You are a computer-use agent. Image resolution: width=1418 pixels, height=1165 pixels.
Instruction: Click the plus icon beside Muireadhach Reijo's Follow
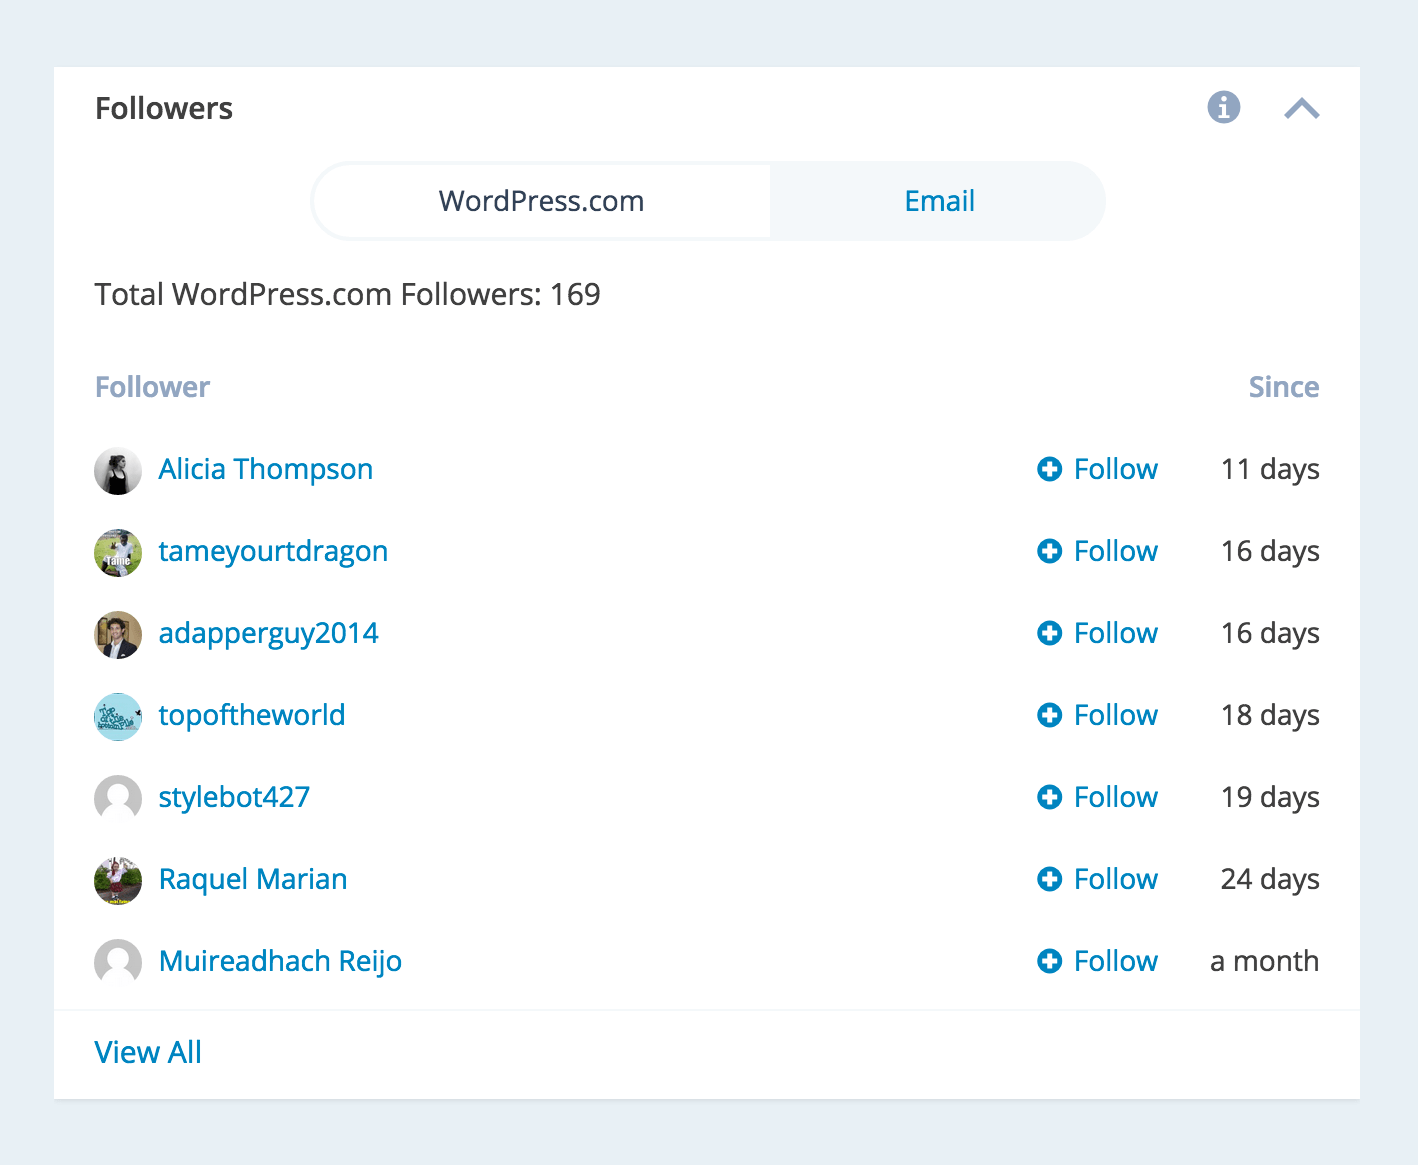coord(1049,961)
